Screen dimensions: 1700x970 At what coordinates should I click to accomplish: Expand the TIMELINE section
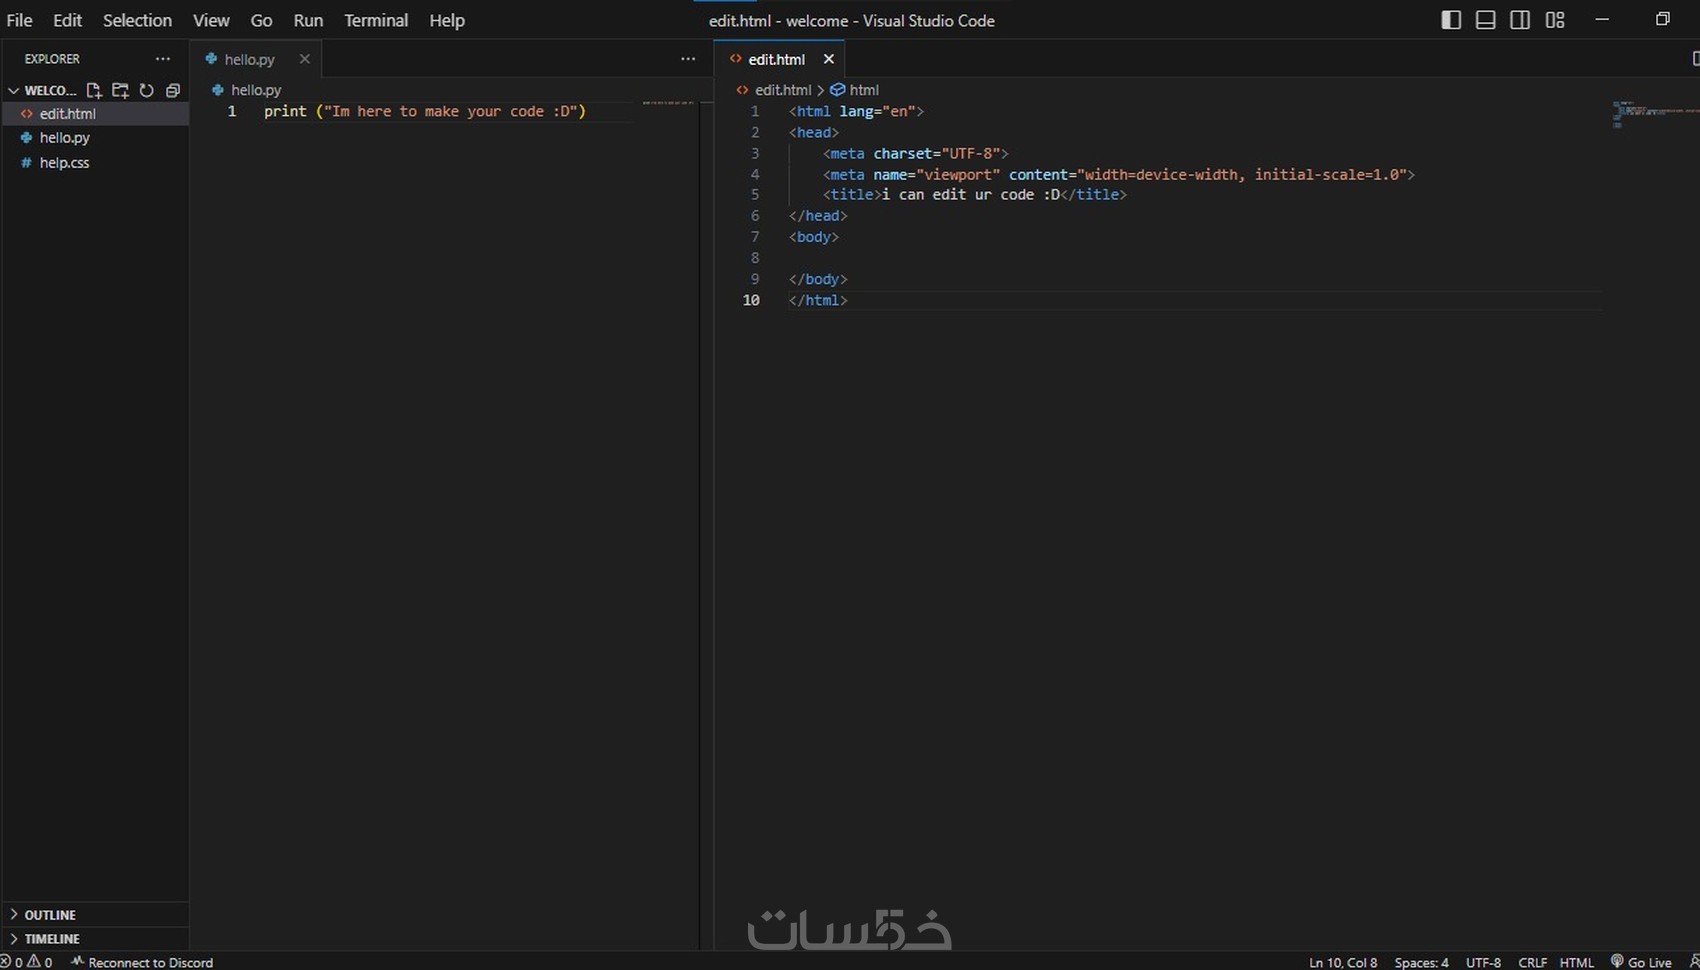94,938
